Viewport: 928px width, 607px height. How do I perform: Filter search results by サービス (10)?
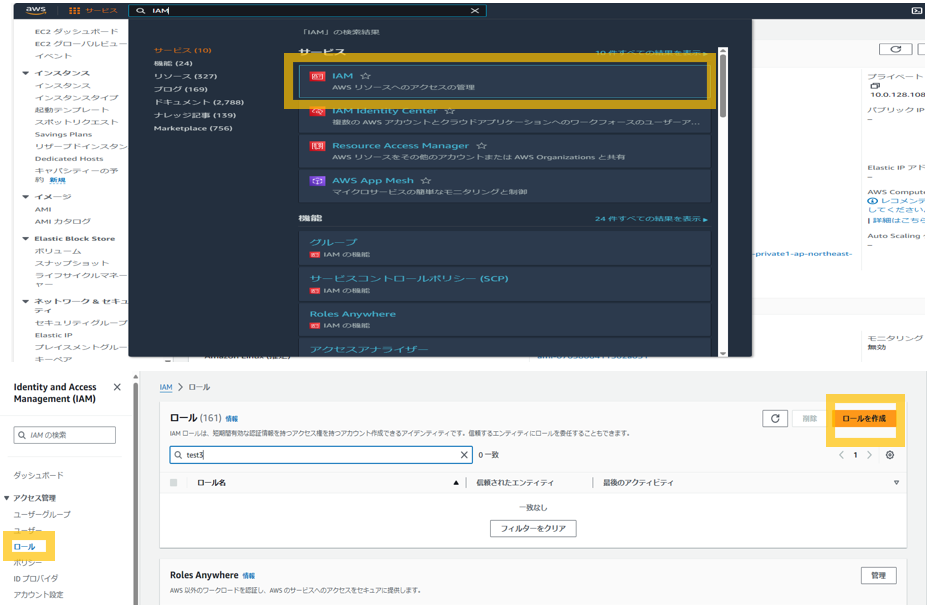(182, 50)
